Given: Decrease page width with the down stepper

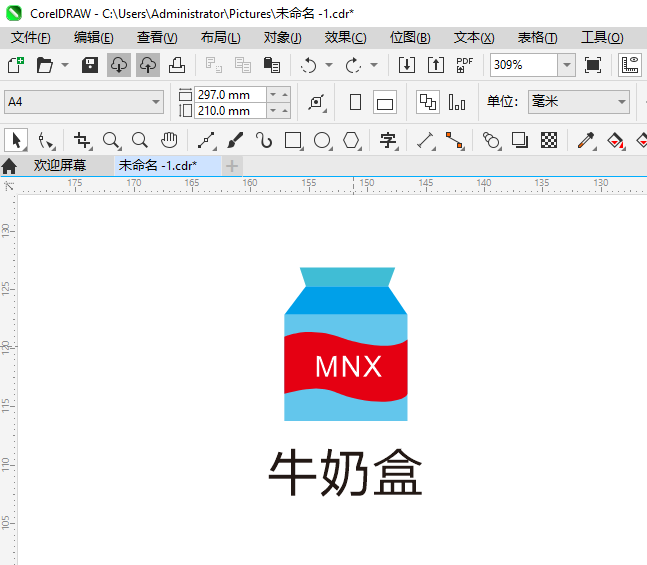Looking at the screenshot, I should 273,95.
